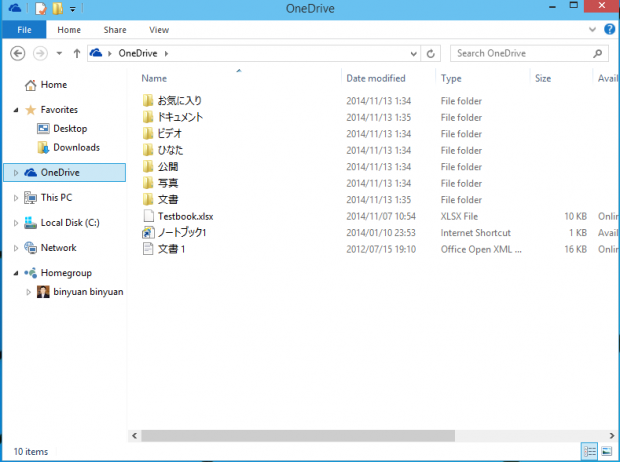Viewport: 620px width, 462px height.
Task: Click the 16 KB size cell
Action: (575, 249)
